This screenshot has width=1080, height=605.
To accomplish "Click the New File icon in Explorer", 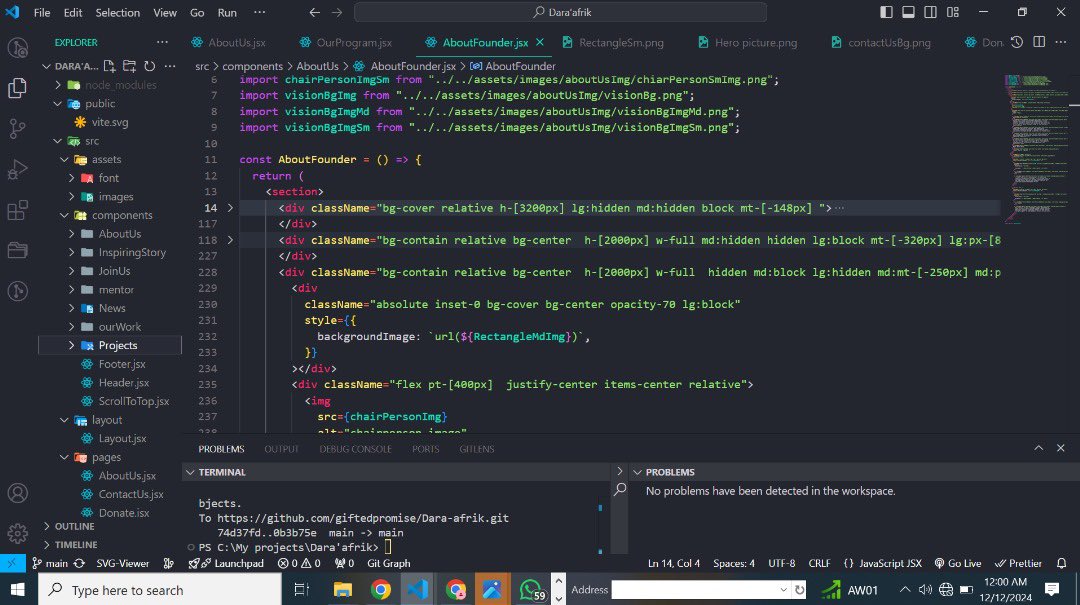I will 110,66.
